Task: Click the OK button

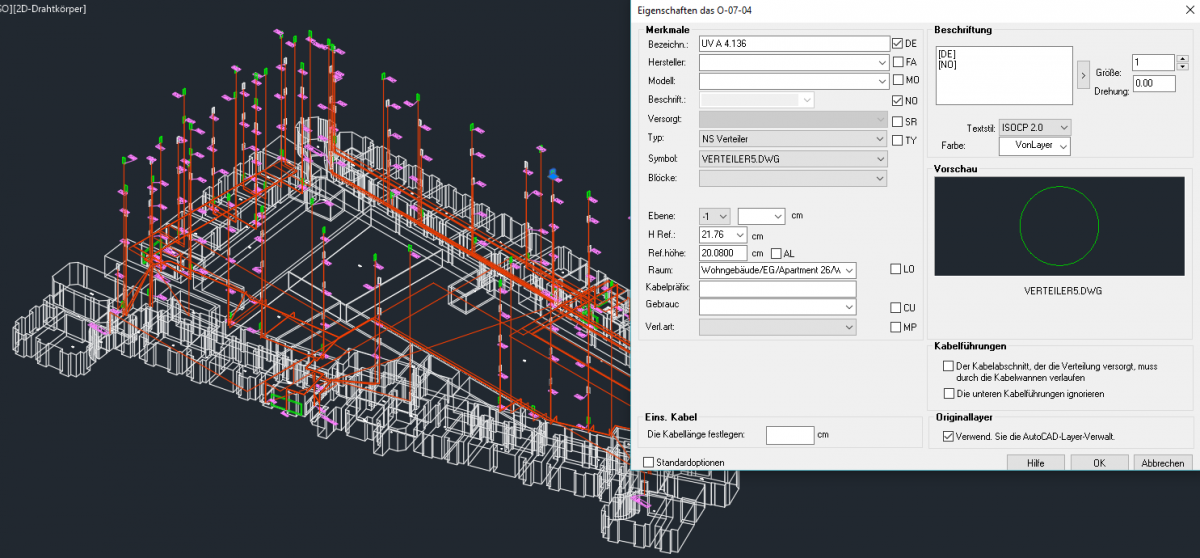Action: [1099, 463]
